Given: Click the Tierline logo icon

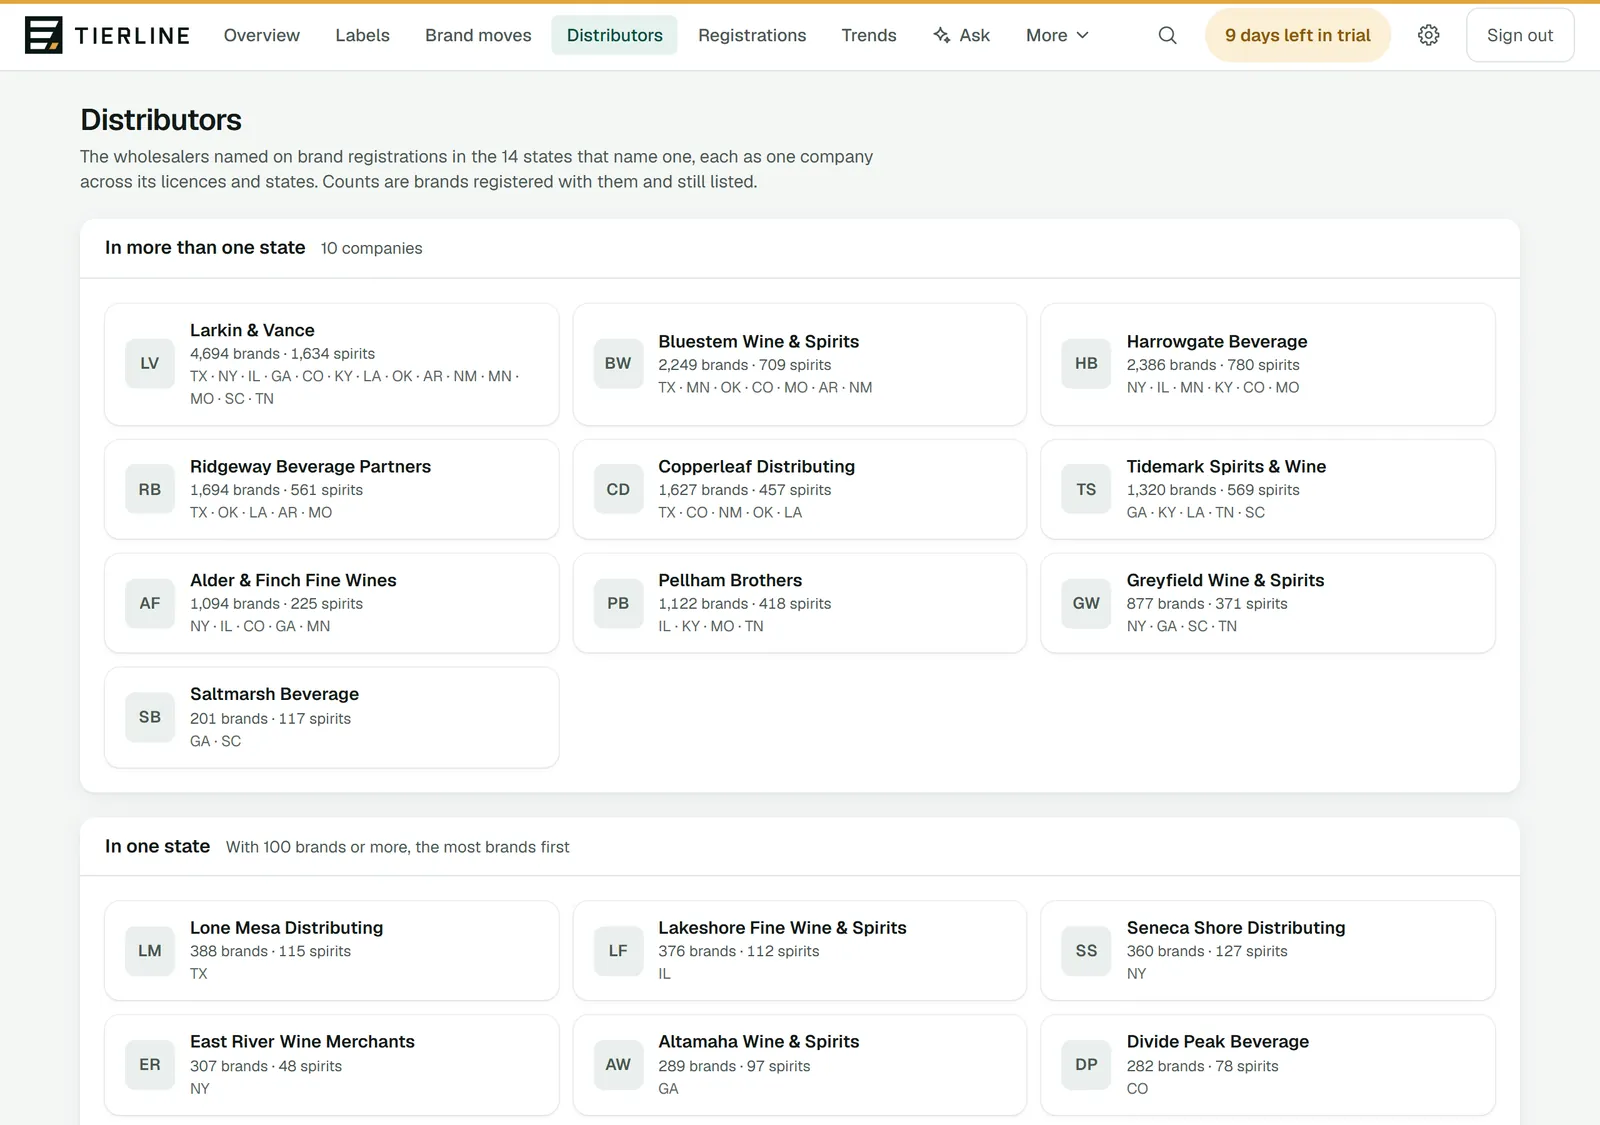Looking at the screenshot, I should click(x=43, y=35).
